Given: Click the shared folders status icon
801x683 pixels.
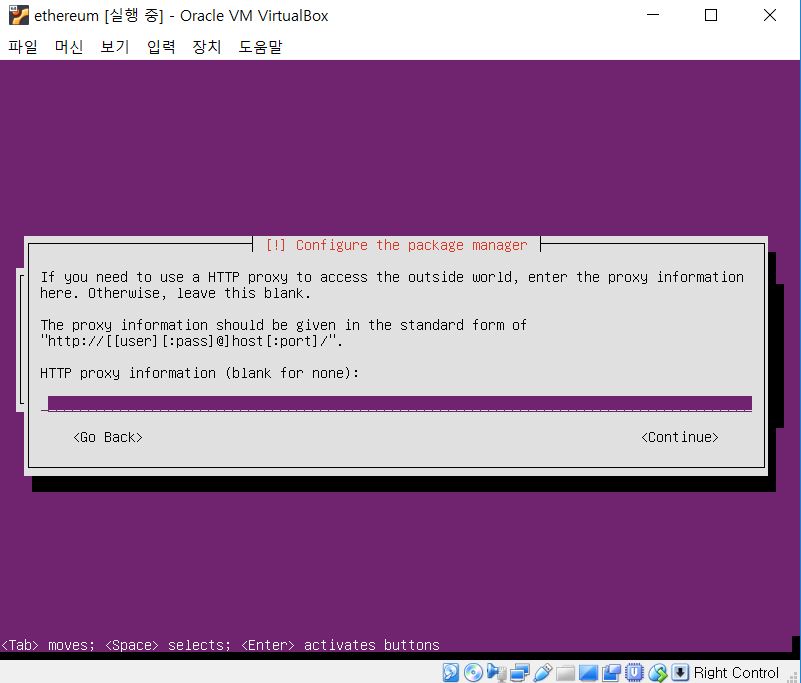Looking at the screenshot, I should point(566,673).
